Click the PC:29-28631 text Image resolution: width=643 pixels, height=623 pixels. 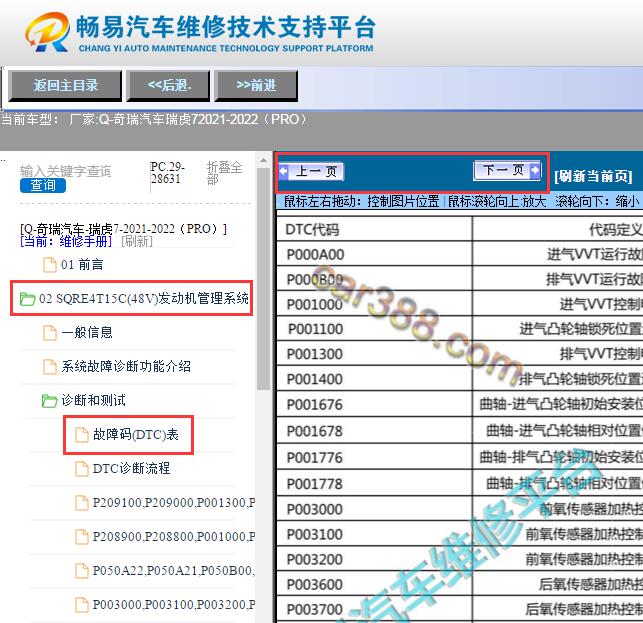tap(167, 173)
